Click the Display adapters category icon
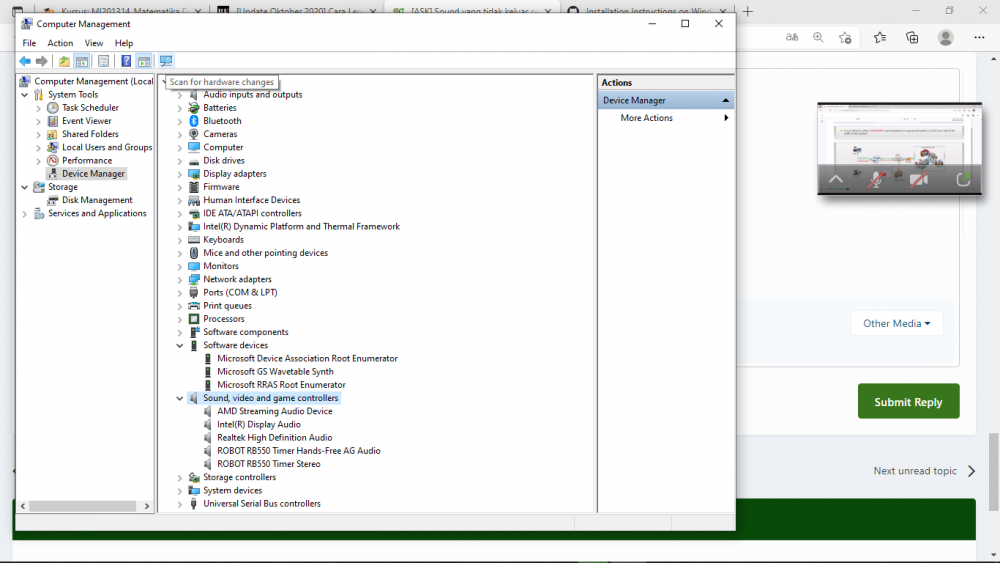 (194, 174)
